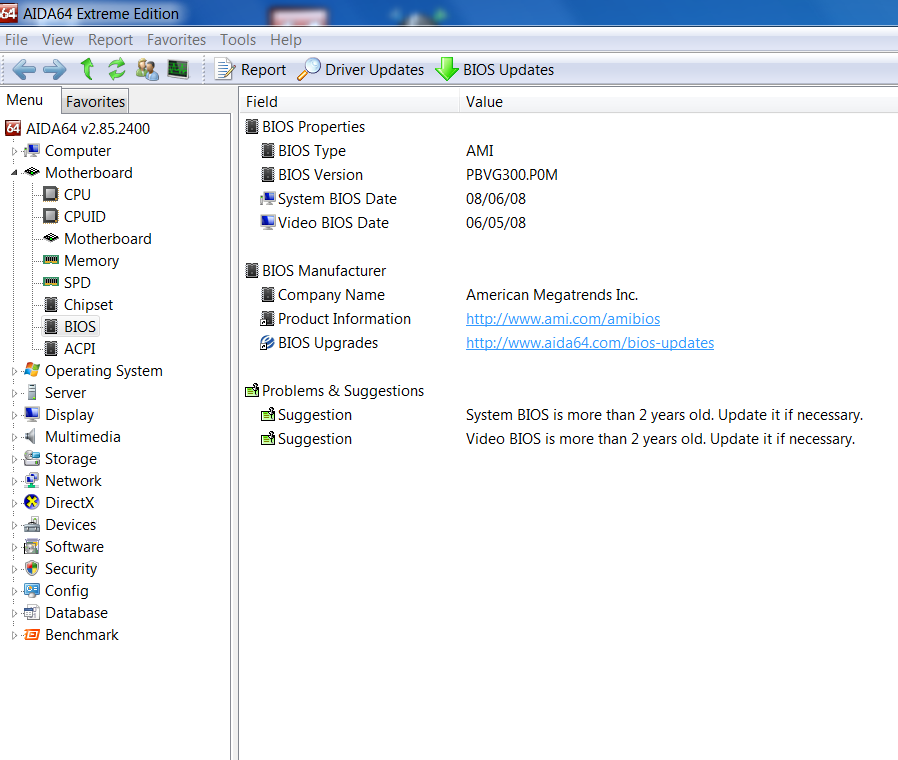Expand the Software tree node
Image resolution: width=898 pixels, height=760 pixels.
click(x=14, y=547)
